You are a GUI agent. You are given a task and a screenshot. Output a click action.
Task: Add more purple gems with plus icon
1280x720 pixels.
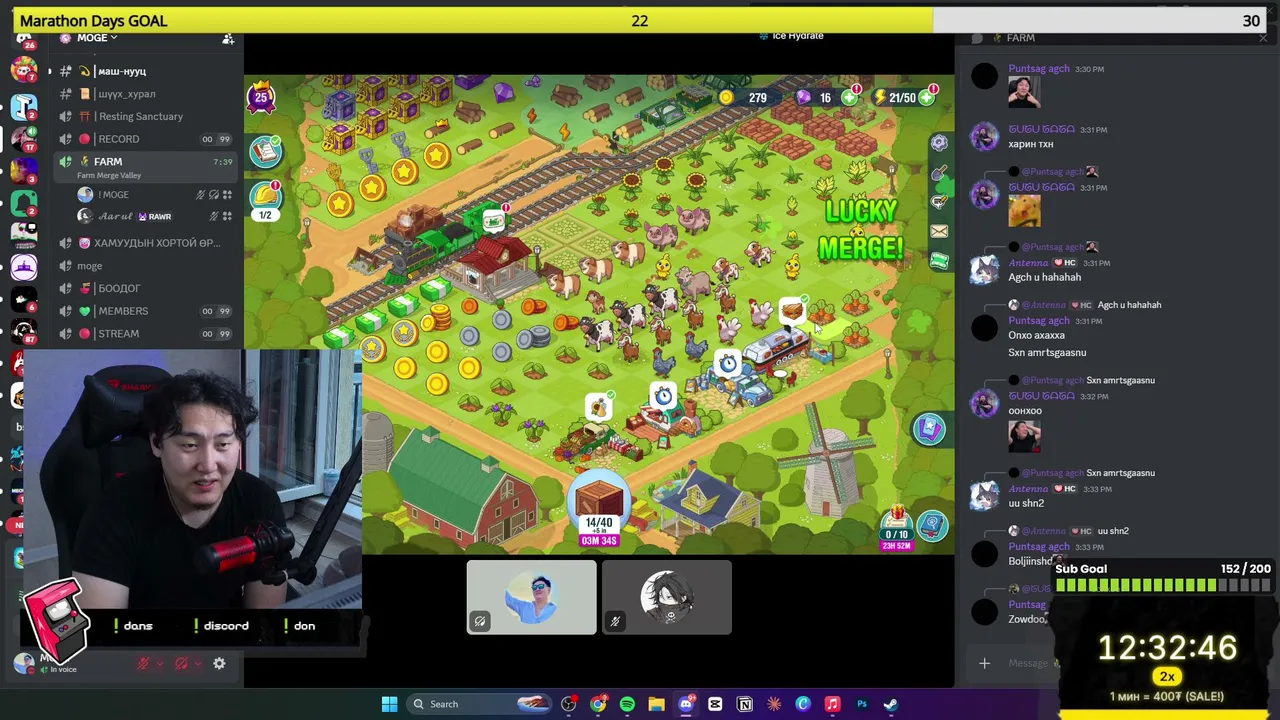(850, 98)
